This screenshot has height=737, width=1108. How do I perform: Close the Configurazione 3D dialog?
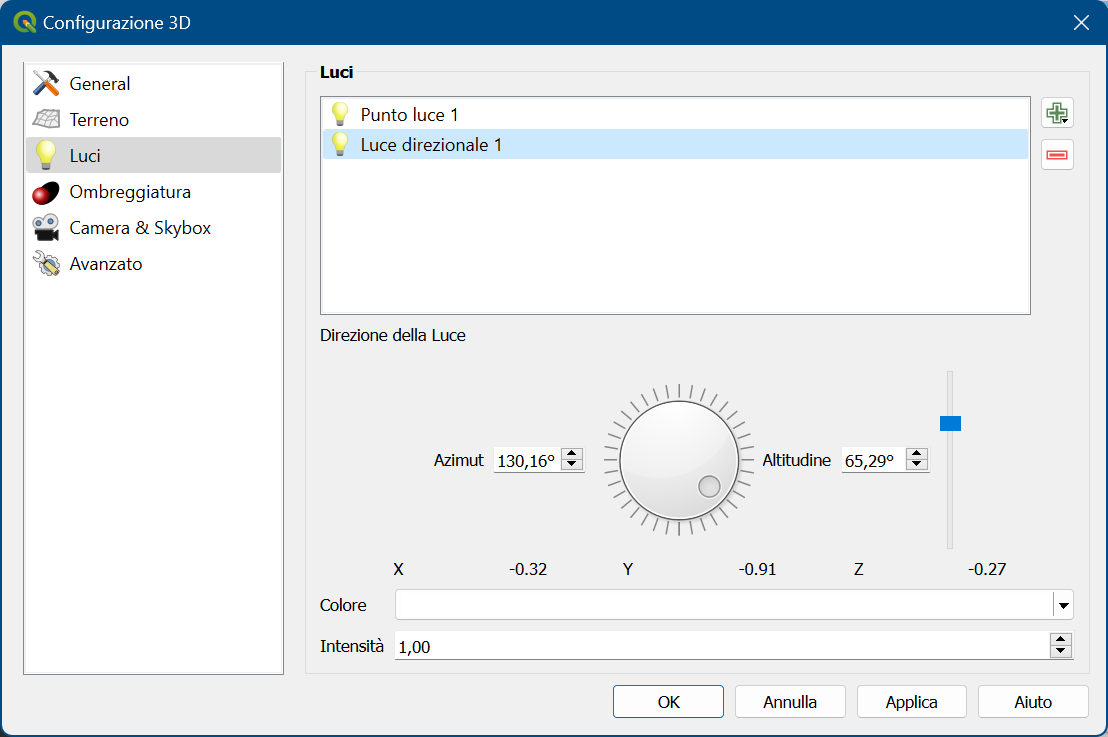1081,23
